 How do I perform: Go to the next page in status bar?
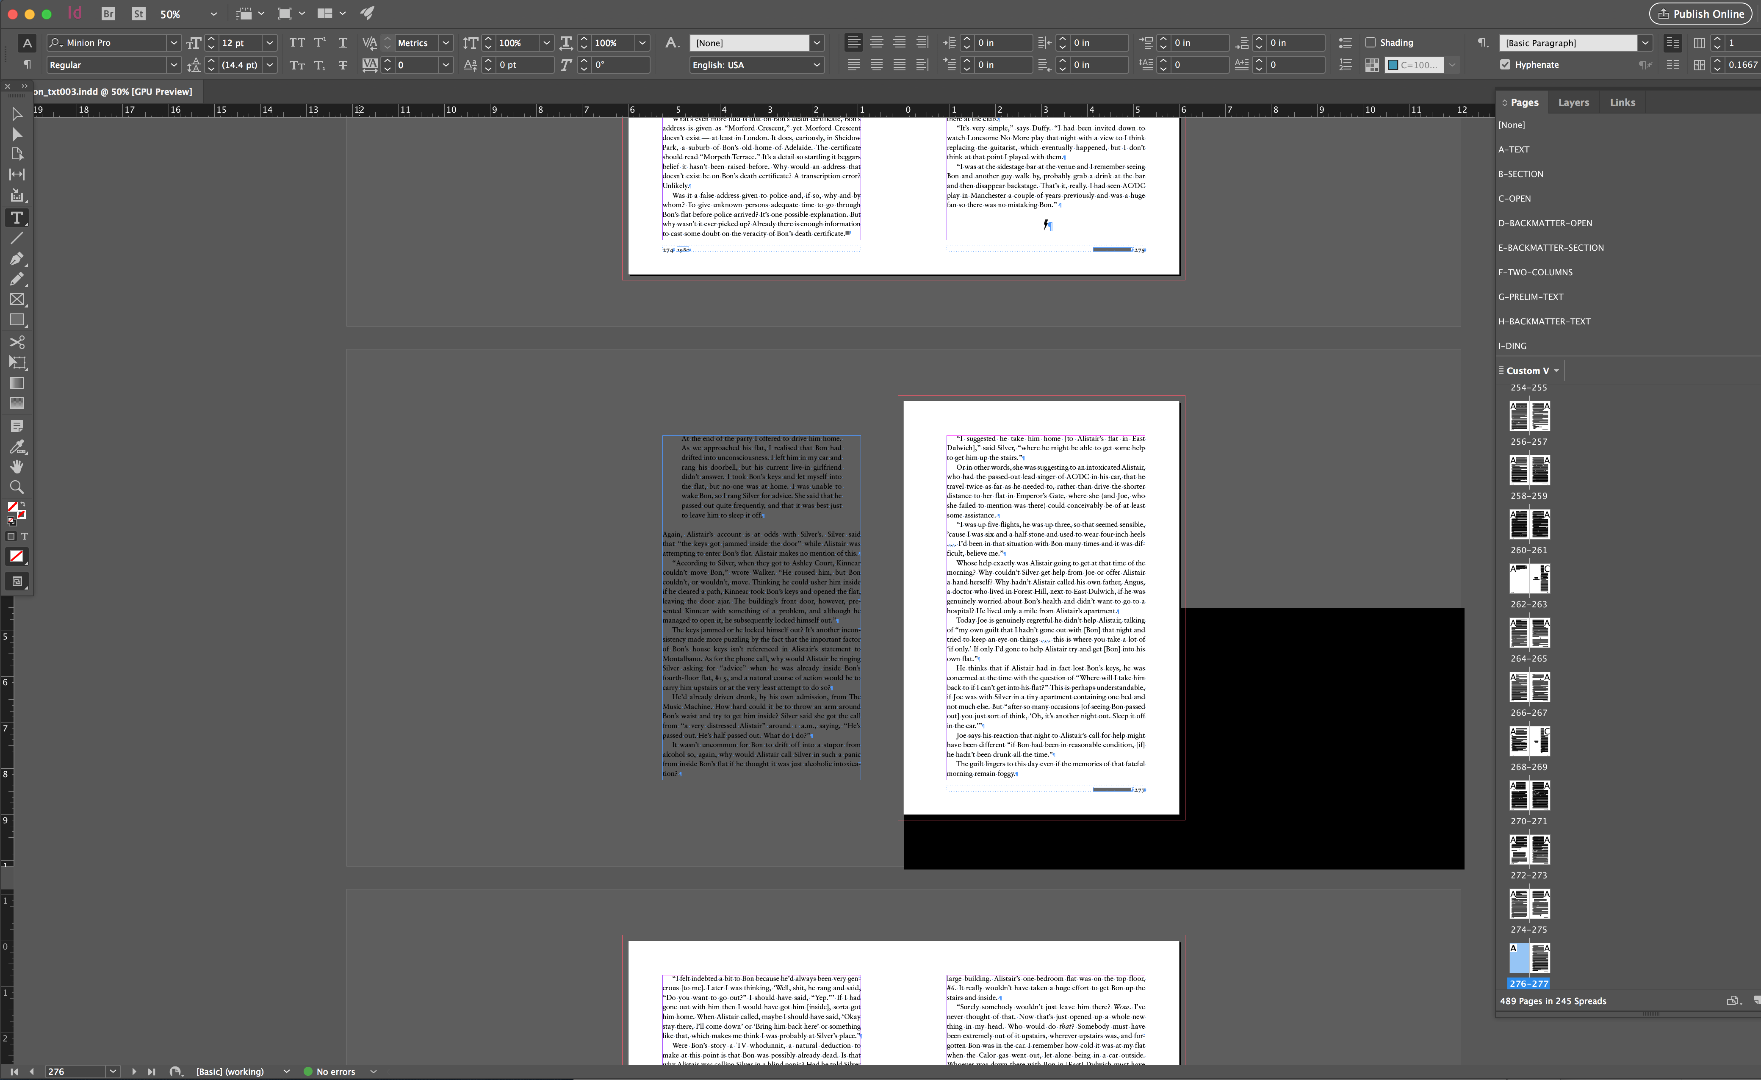pos(134,1071)
